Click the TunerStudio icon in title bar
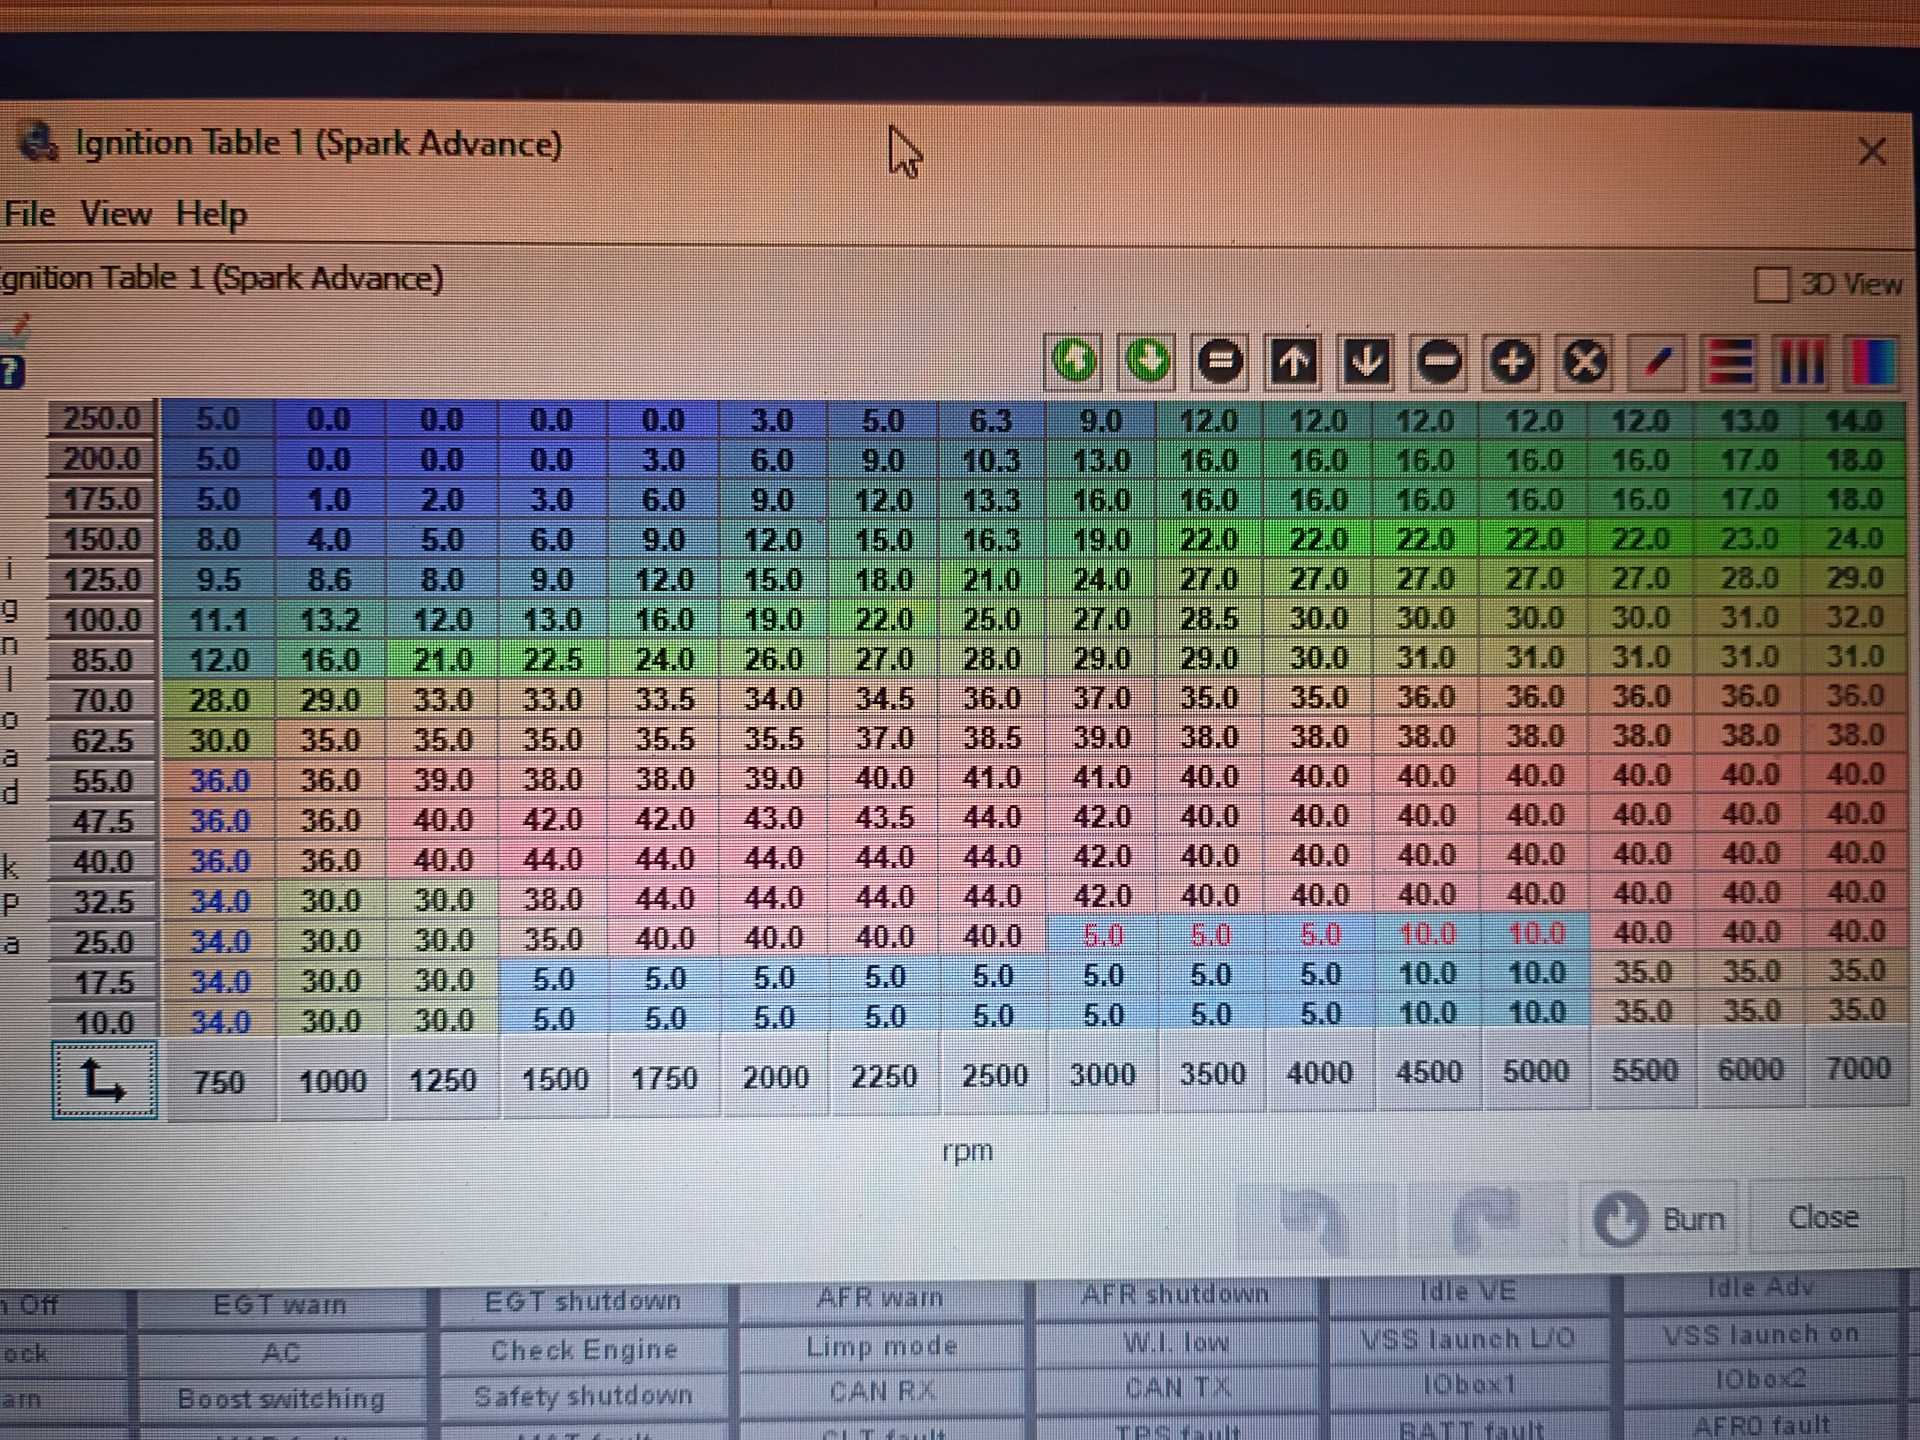Image resolution: width=1920 pixels, height=1440 pixels. (39, 142)
